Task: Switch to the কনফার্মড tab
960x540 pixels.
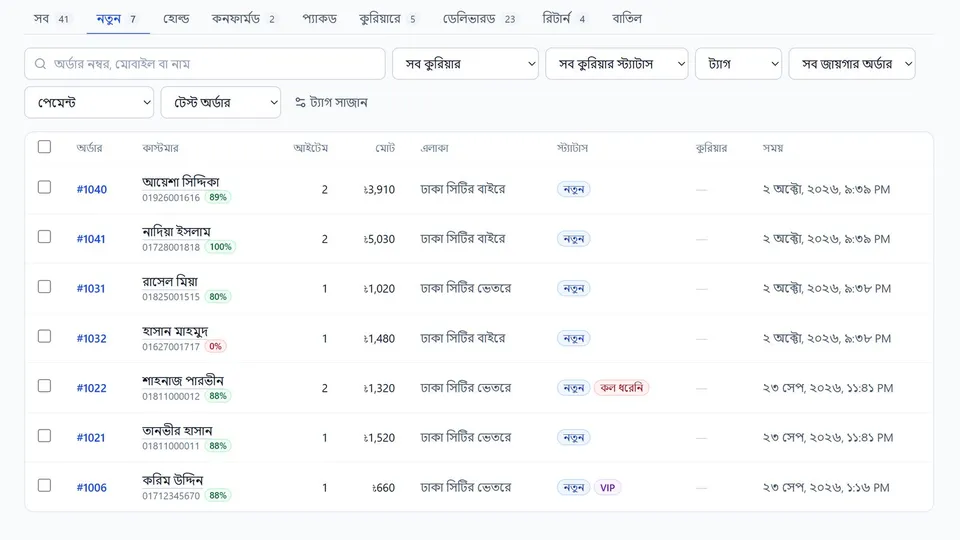Action: [244, 19]
